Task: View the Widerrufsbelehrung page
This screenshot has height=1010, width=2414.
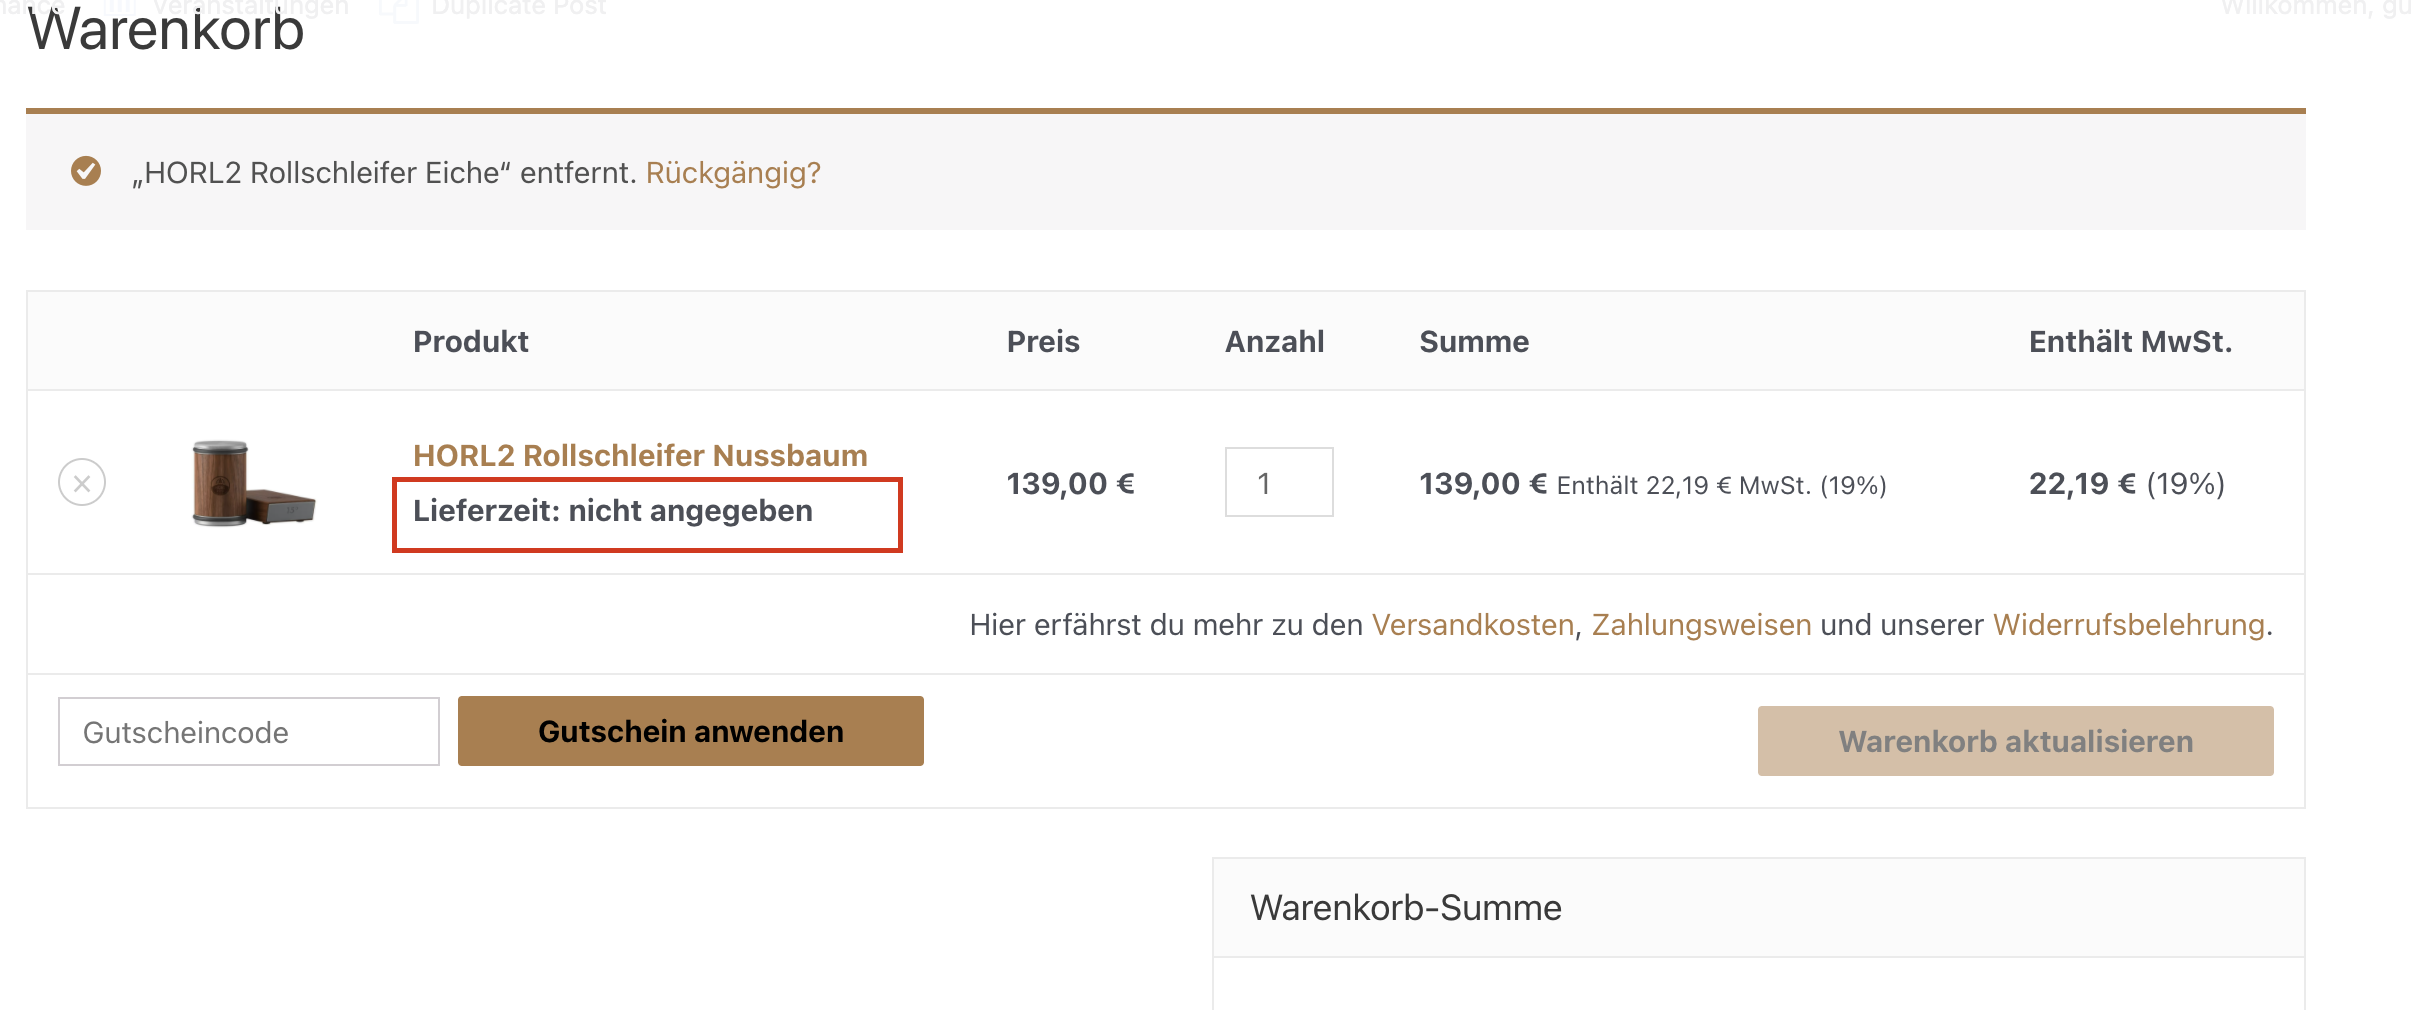Action: (2128, 625)
